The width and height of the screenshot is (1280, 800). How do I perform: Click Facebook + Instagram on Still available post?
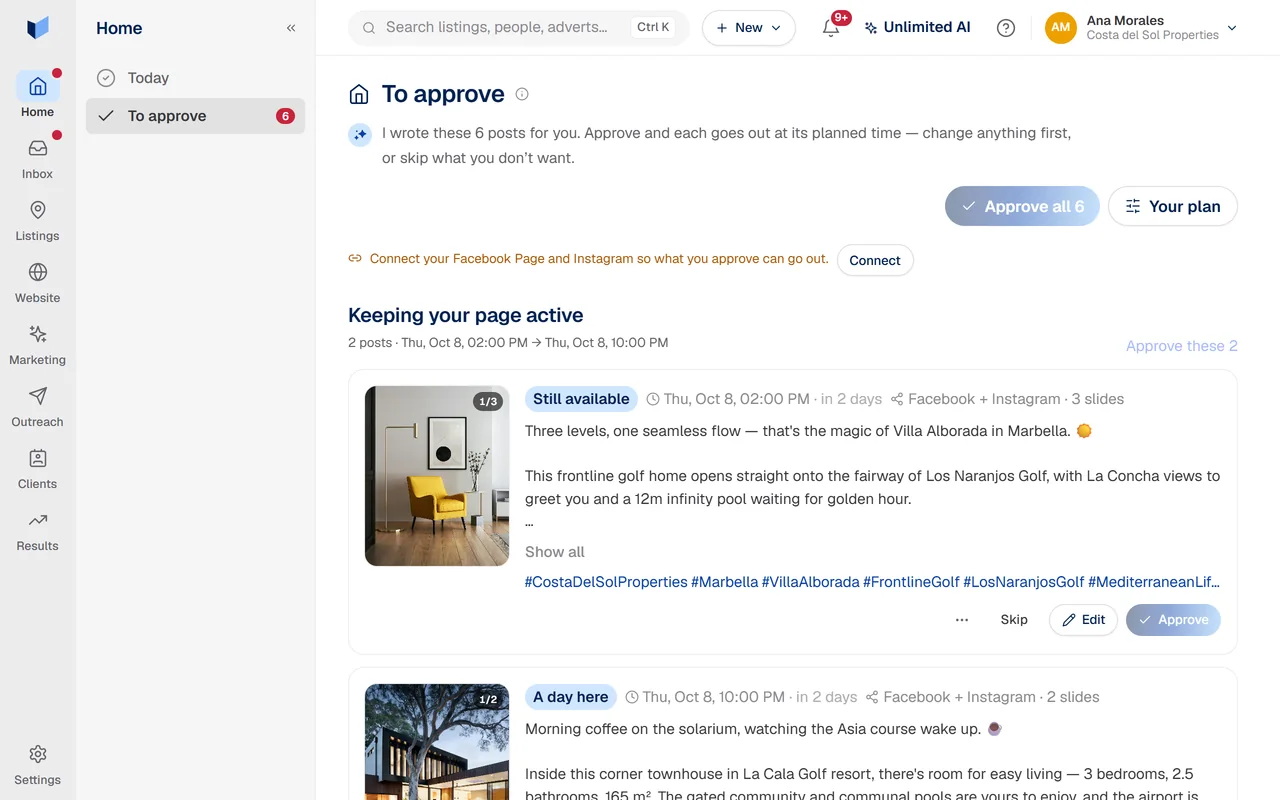(984, 399)
